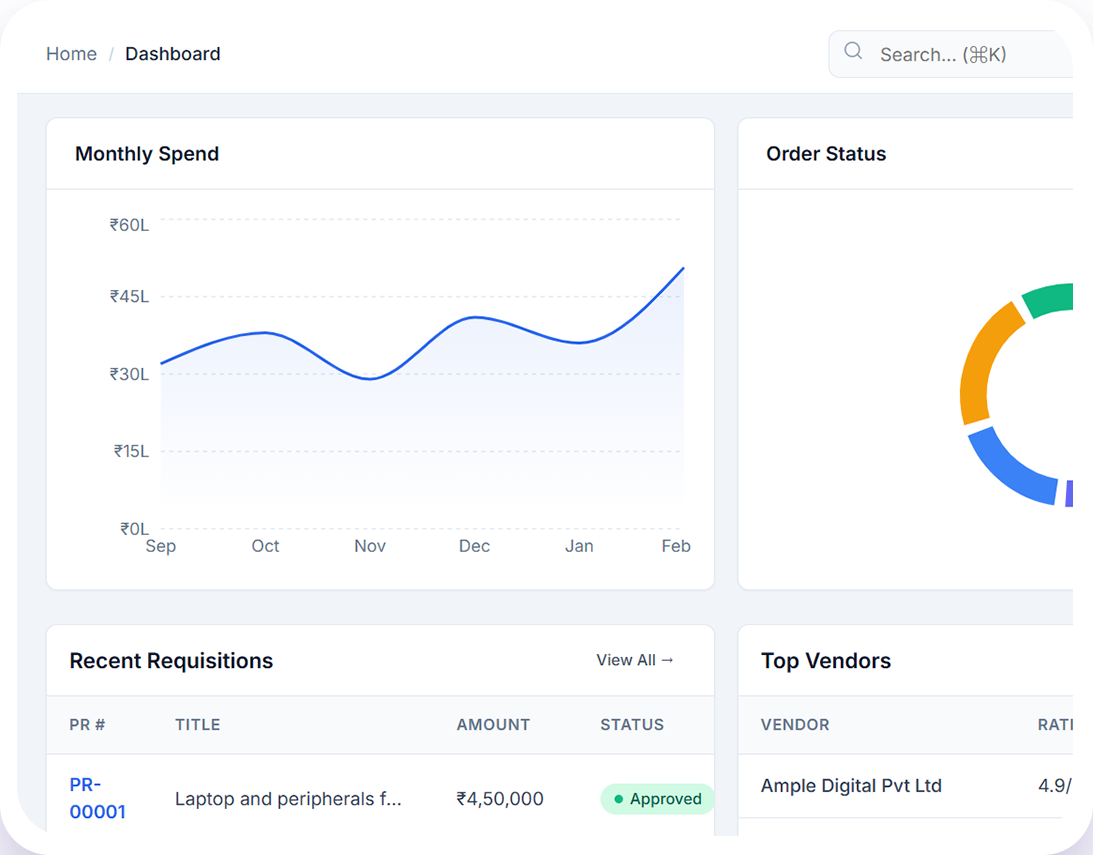Go to Home breadcrumb link
Screen dimensions: 1093x855
click(71, 54)
